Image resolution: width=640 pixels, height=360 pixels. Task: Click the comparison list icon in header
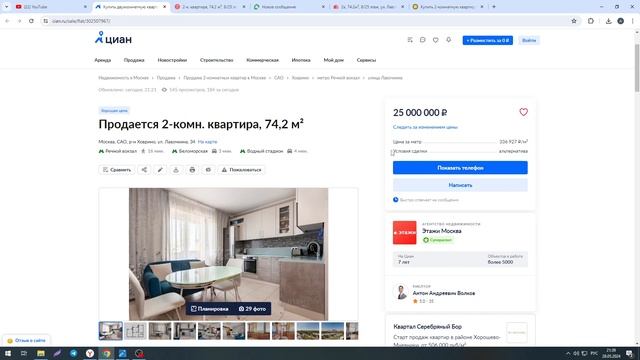point(410,40)
